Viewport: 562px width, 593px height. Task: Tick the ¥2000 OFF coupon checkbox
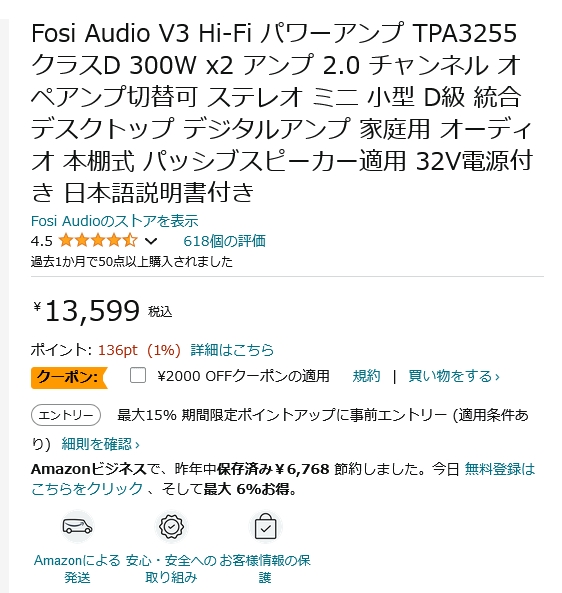click(138, 376)
